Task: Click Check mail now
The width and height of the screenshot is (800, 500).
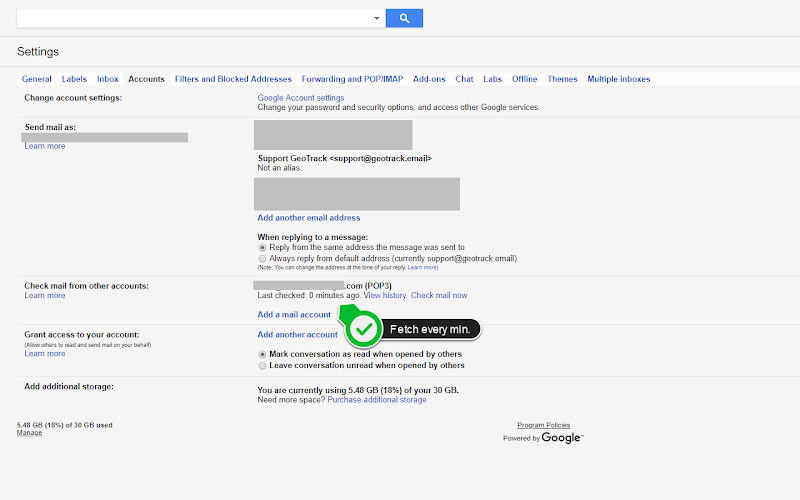Action: 439,295
